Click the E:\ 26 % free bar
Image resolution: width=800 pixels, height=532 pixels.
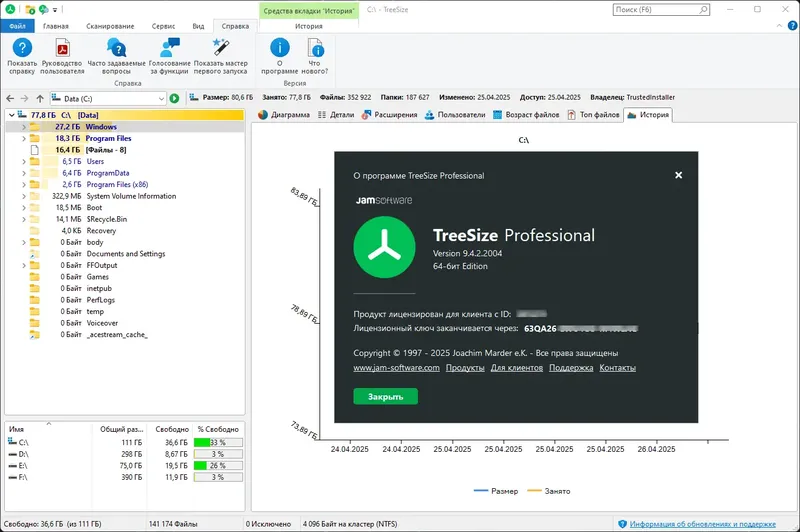point(218,466)
